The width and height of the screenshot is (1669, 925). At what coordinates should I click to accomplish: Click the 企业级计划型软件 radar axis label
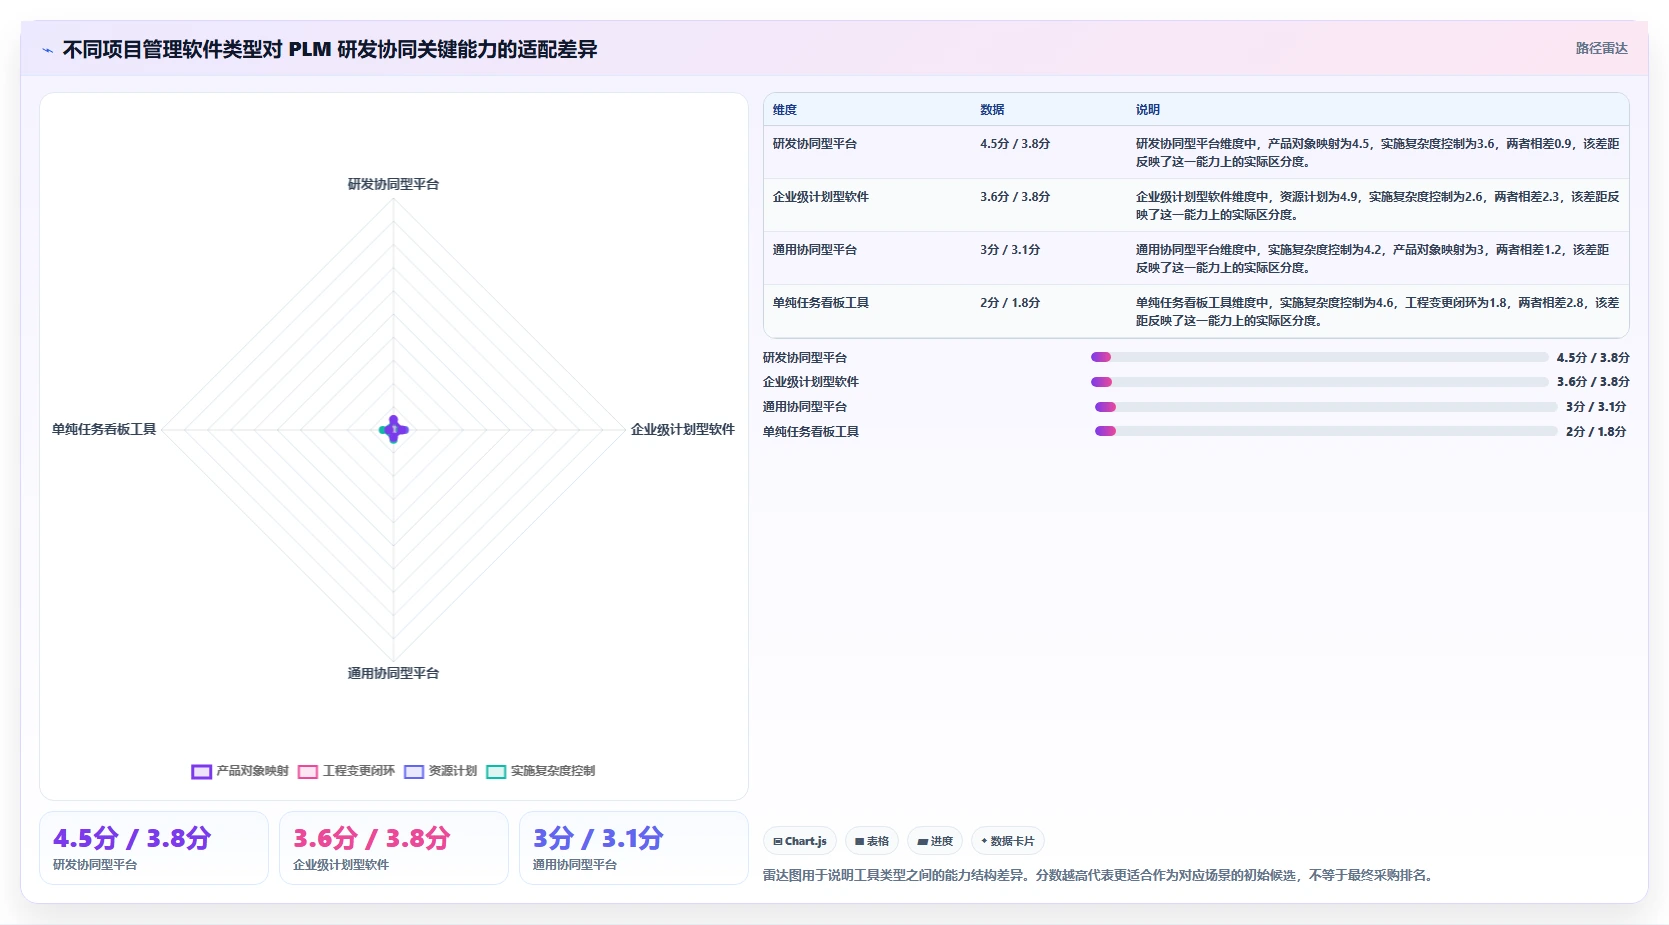(683, 430)
